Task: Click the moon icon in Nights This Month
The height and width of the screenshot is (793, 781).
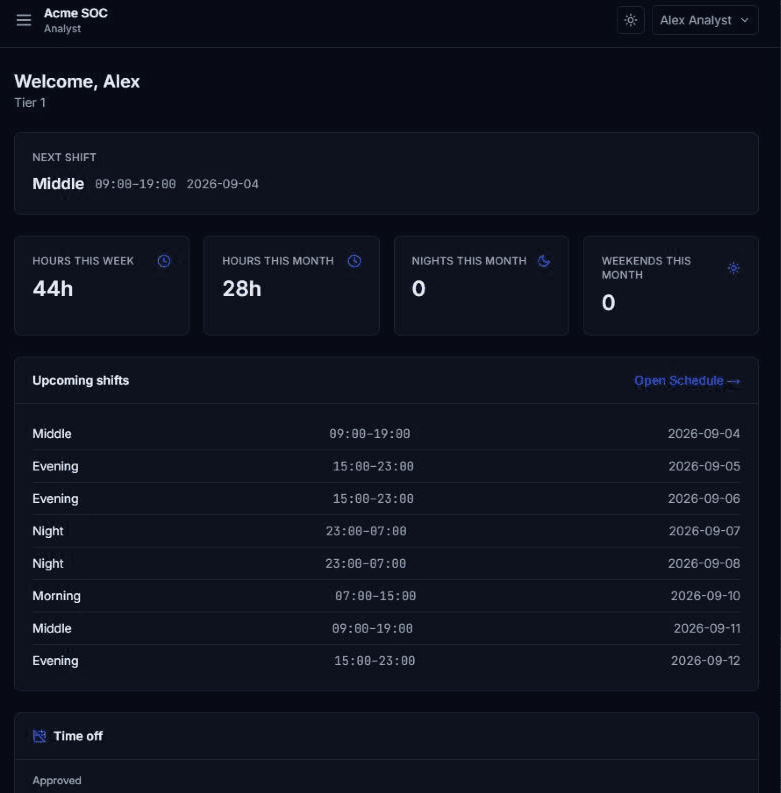Action: pos(544,261)
